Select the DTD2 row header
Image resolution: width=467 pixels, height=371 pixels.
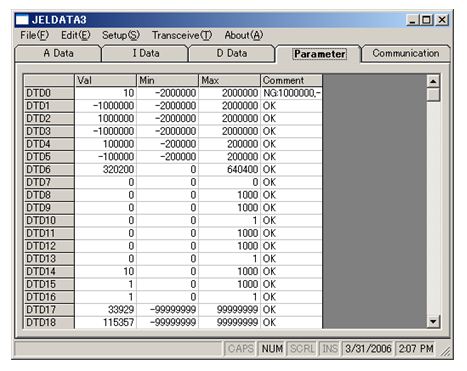pyautogui.click(x=49, y=118)
